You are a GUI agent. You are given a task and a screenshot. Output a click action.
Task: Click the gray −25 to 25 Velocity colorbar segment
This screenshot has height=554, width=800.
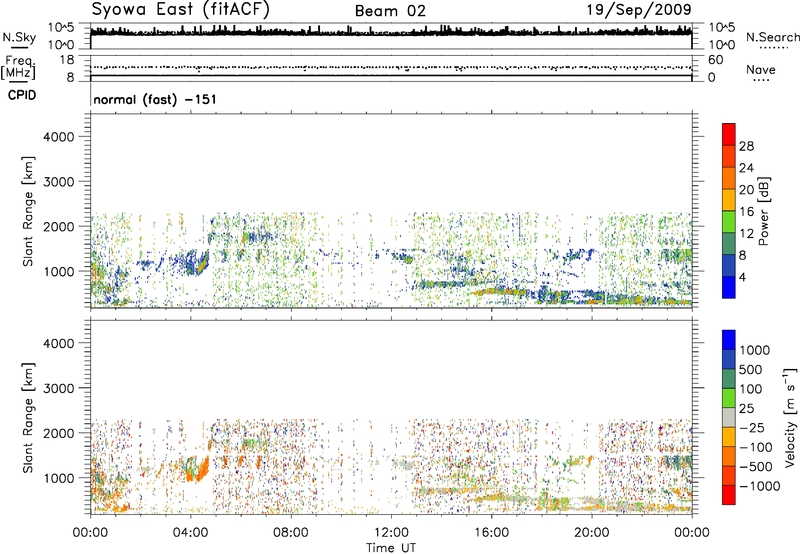(x=729, y=417)
